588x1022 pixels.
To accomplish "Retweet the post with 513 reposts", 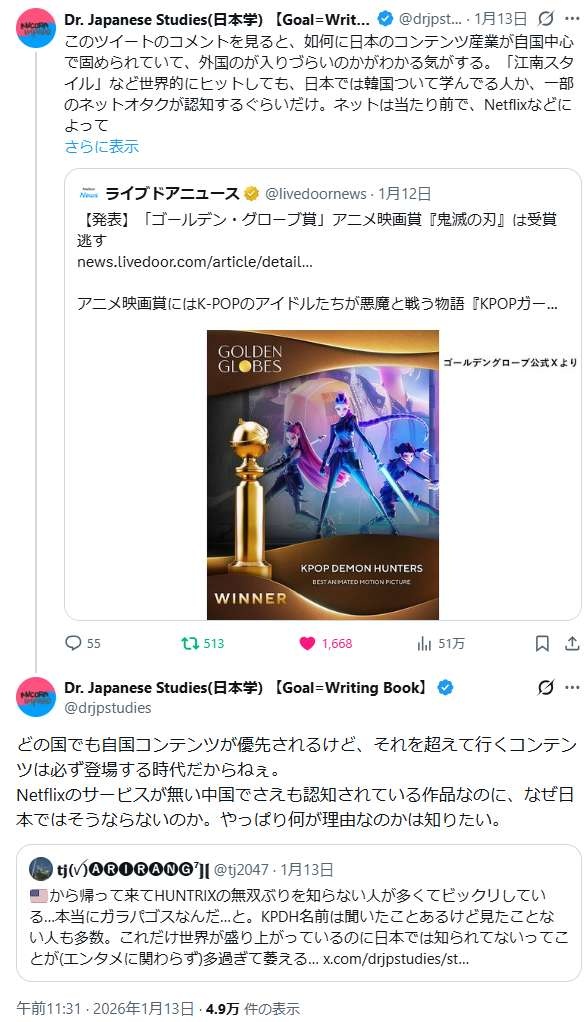I will (x=190, y=643).
